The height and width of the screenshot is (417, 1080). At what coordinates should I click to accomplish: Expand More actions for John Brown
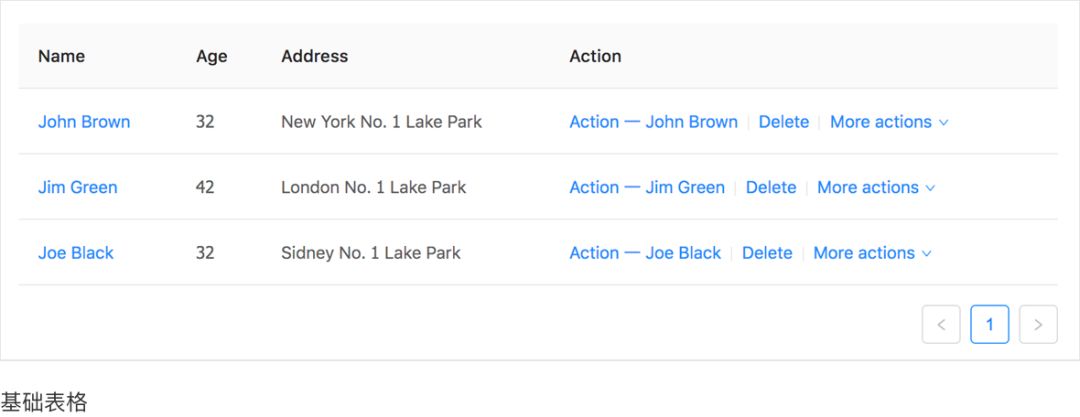(x=889, y=122)
